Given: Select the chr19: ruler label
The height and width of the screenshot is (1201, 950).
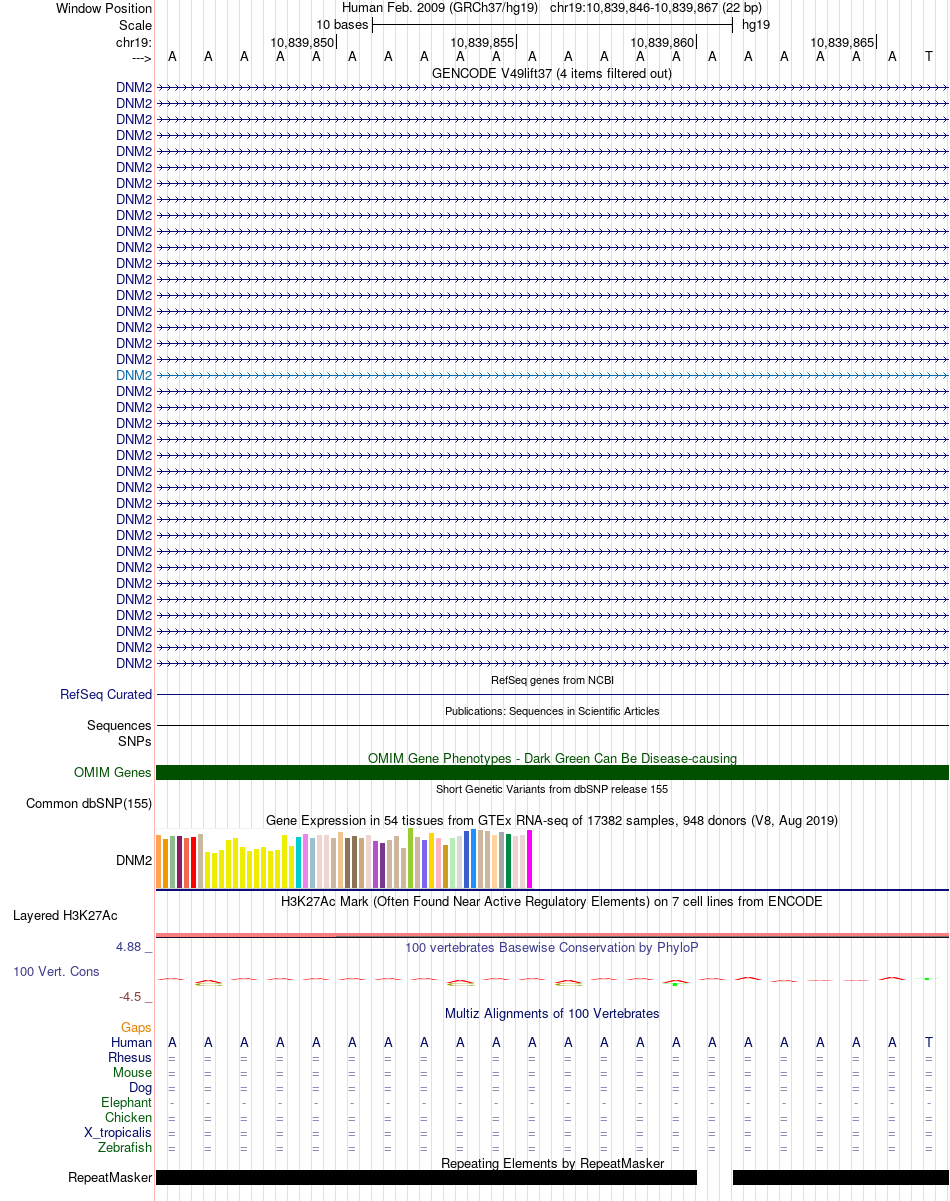Looking at the screenshot, I should point(134,42).
